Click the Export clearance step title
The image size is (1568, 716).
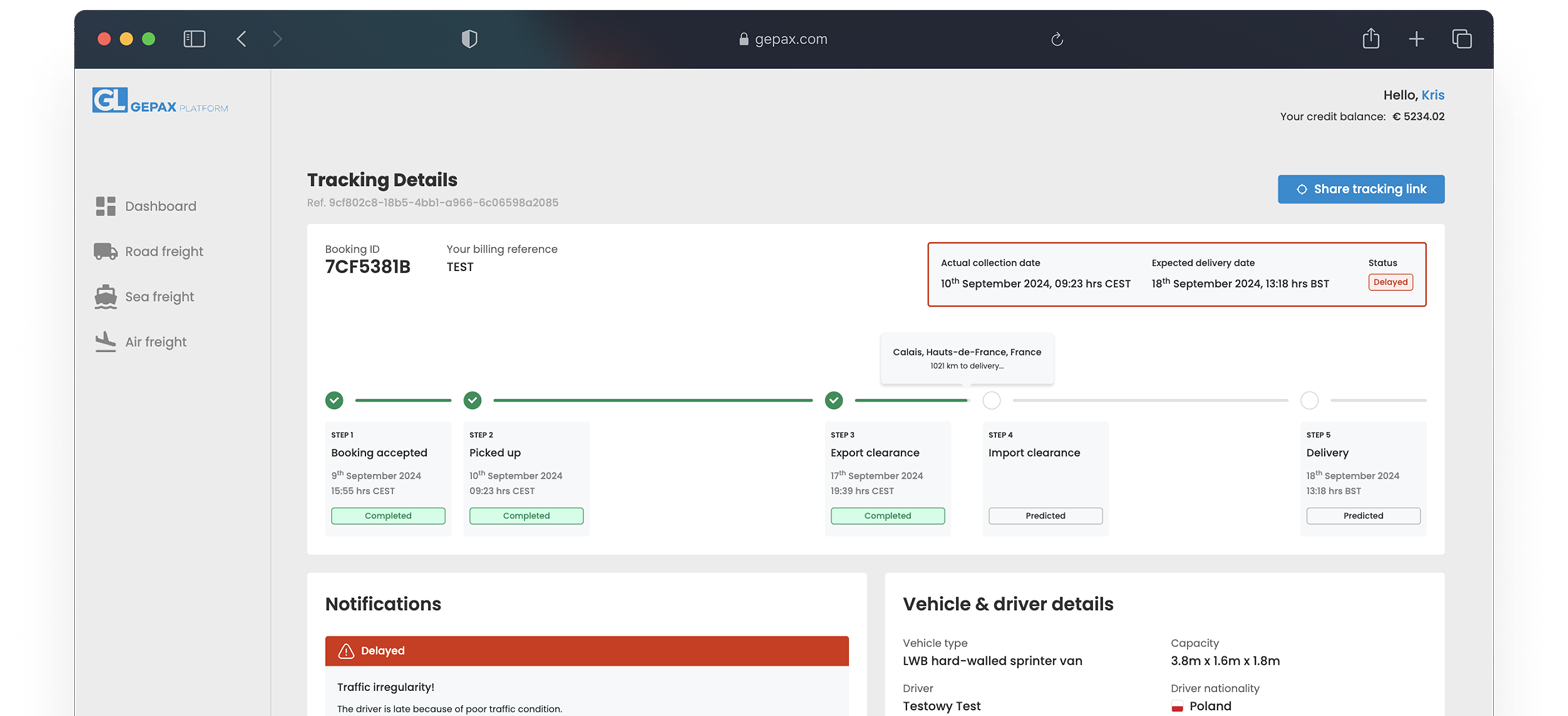[875, 453]
